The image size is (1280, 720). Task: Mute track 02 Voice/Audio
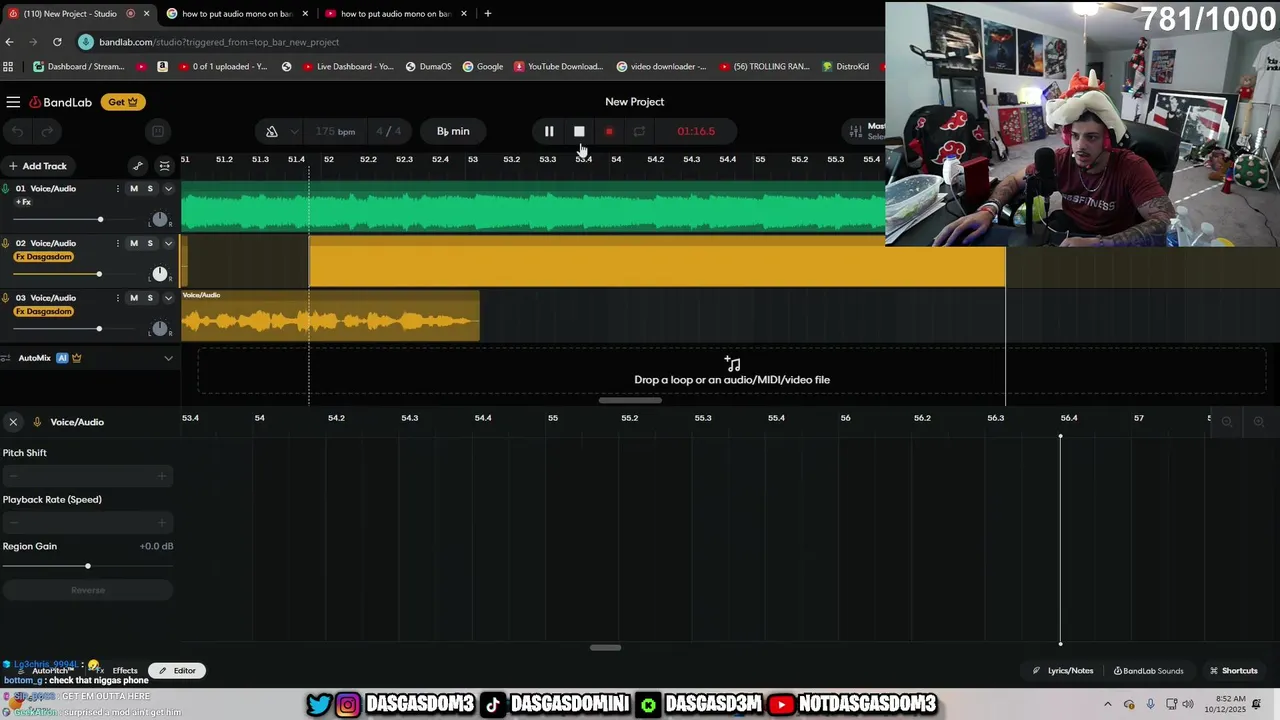pos(134,243)
